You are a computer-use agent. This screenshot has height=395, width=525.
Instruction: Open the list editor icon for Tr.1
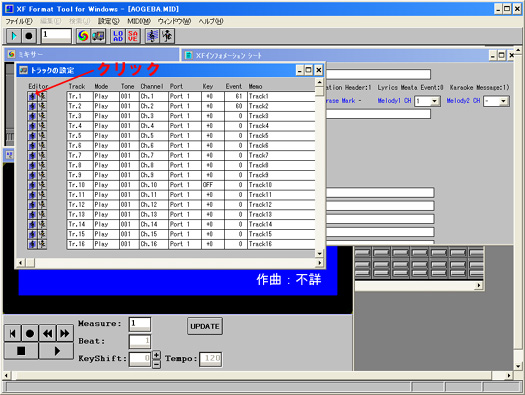point(42,96)
